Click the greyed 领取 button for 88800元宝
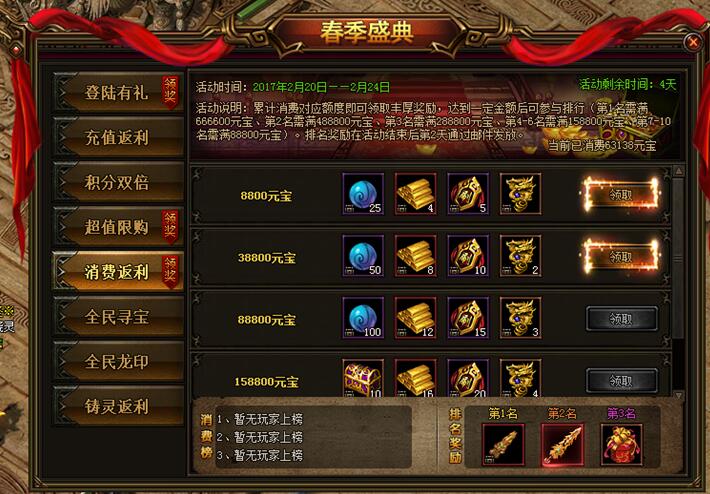The height and width of the screenshot is (494, 710). point(621,319)
